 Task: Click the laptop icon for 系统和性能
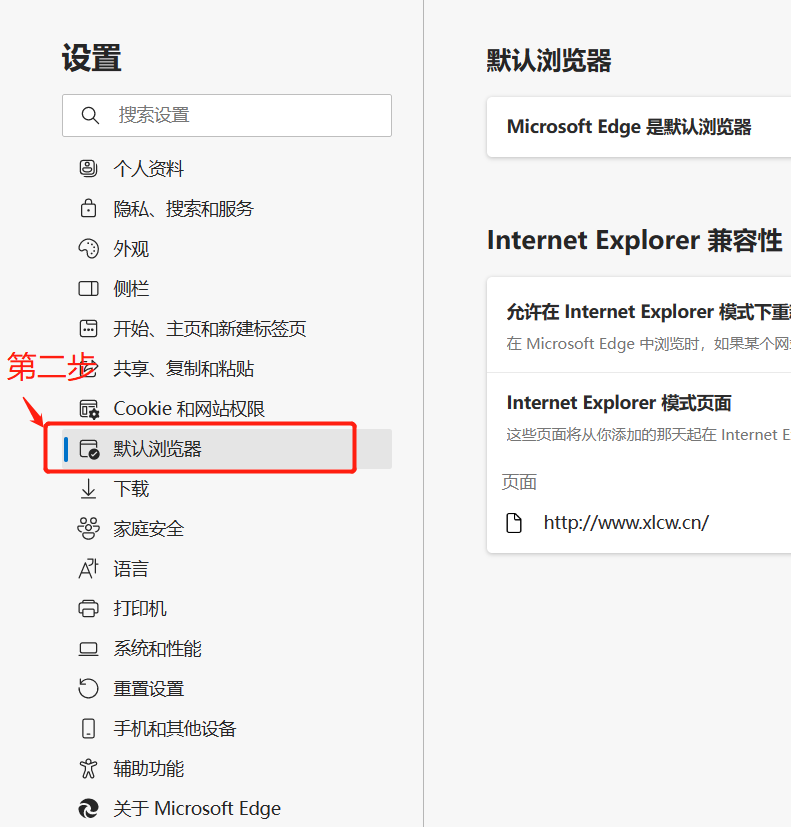coord(88,649)
